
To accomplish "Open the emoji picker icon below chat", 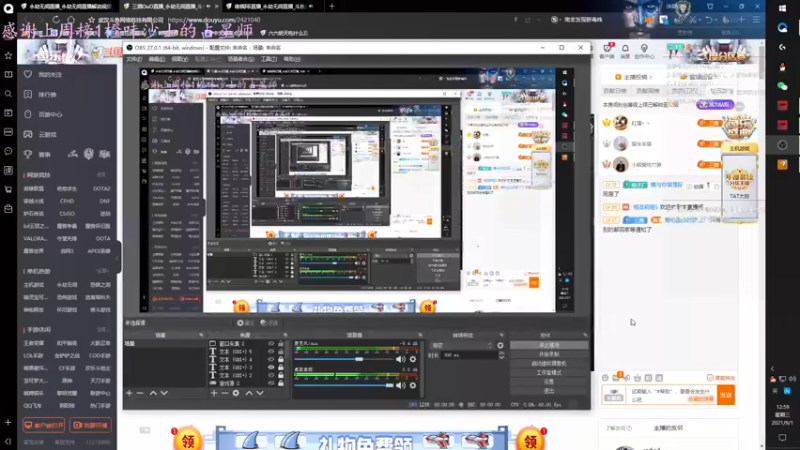I will pos(605,378).
